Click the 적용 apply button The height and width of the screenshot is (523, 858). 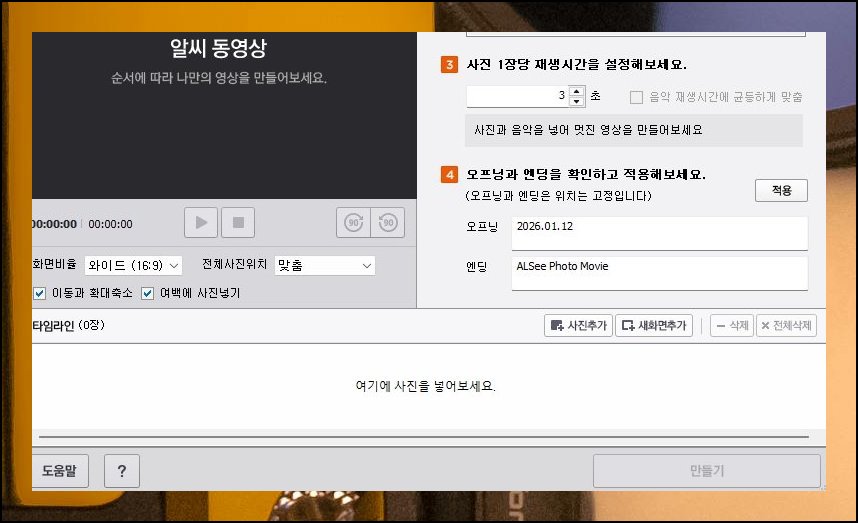pyautogui.click(x=781, y=190)
